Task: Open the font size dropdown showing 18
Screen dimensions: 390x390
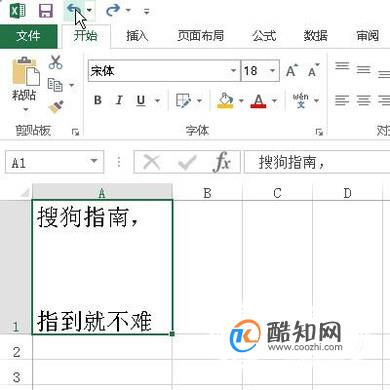Action: tap(272, 70)
